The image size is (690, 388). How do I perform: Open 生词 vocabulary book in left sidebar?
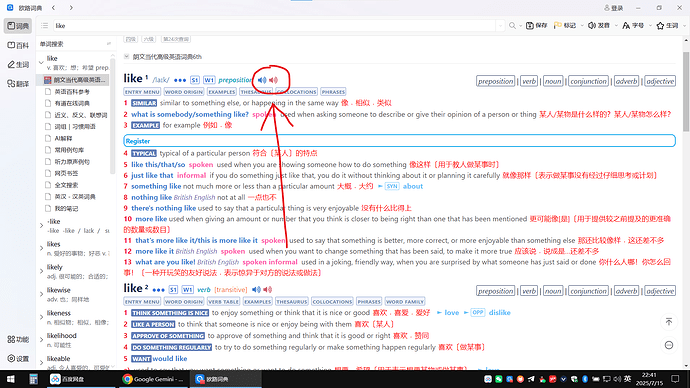coord(18,65)
